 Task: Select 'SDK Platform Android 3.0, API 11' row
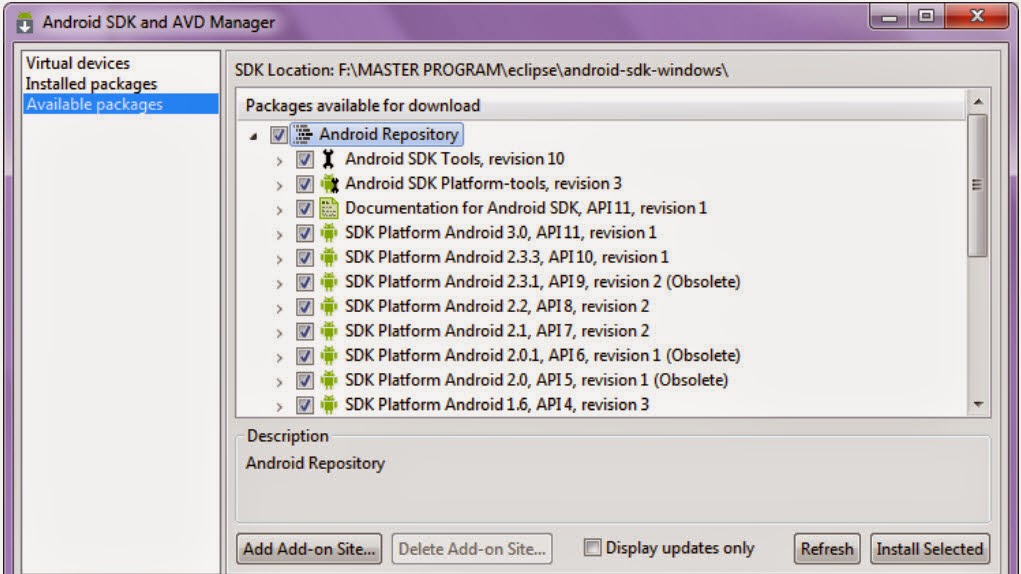tap(500, 232)
